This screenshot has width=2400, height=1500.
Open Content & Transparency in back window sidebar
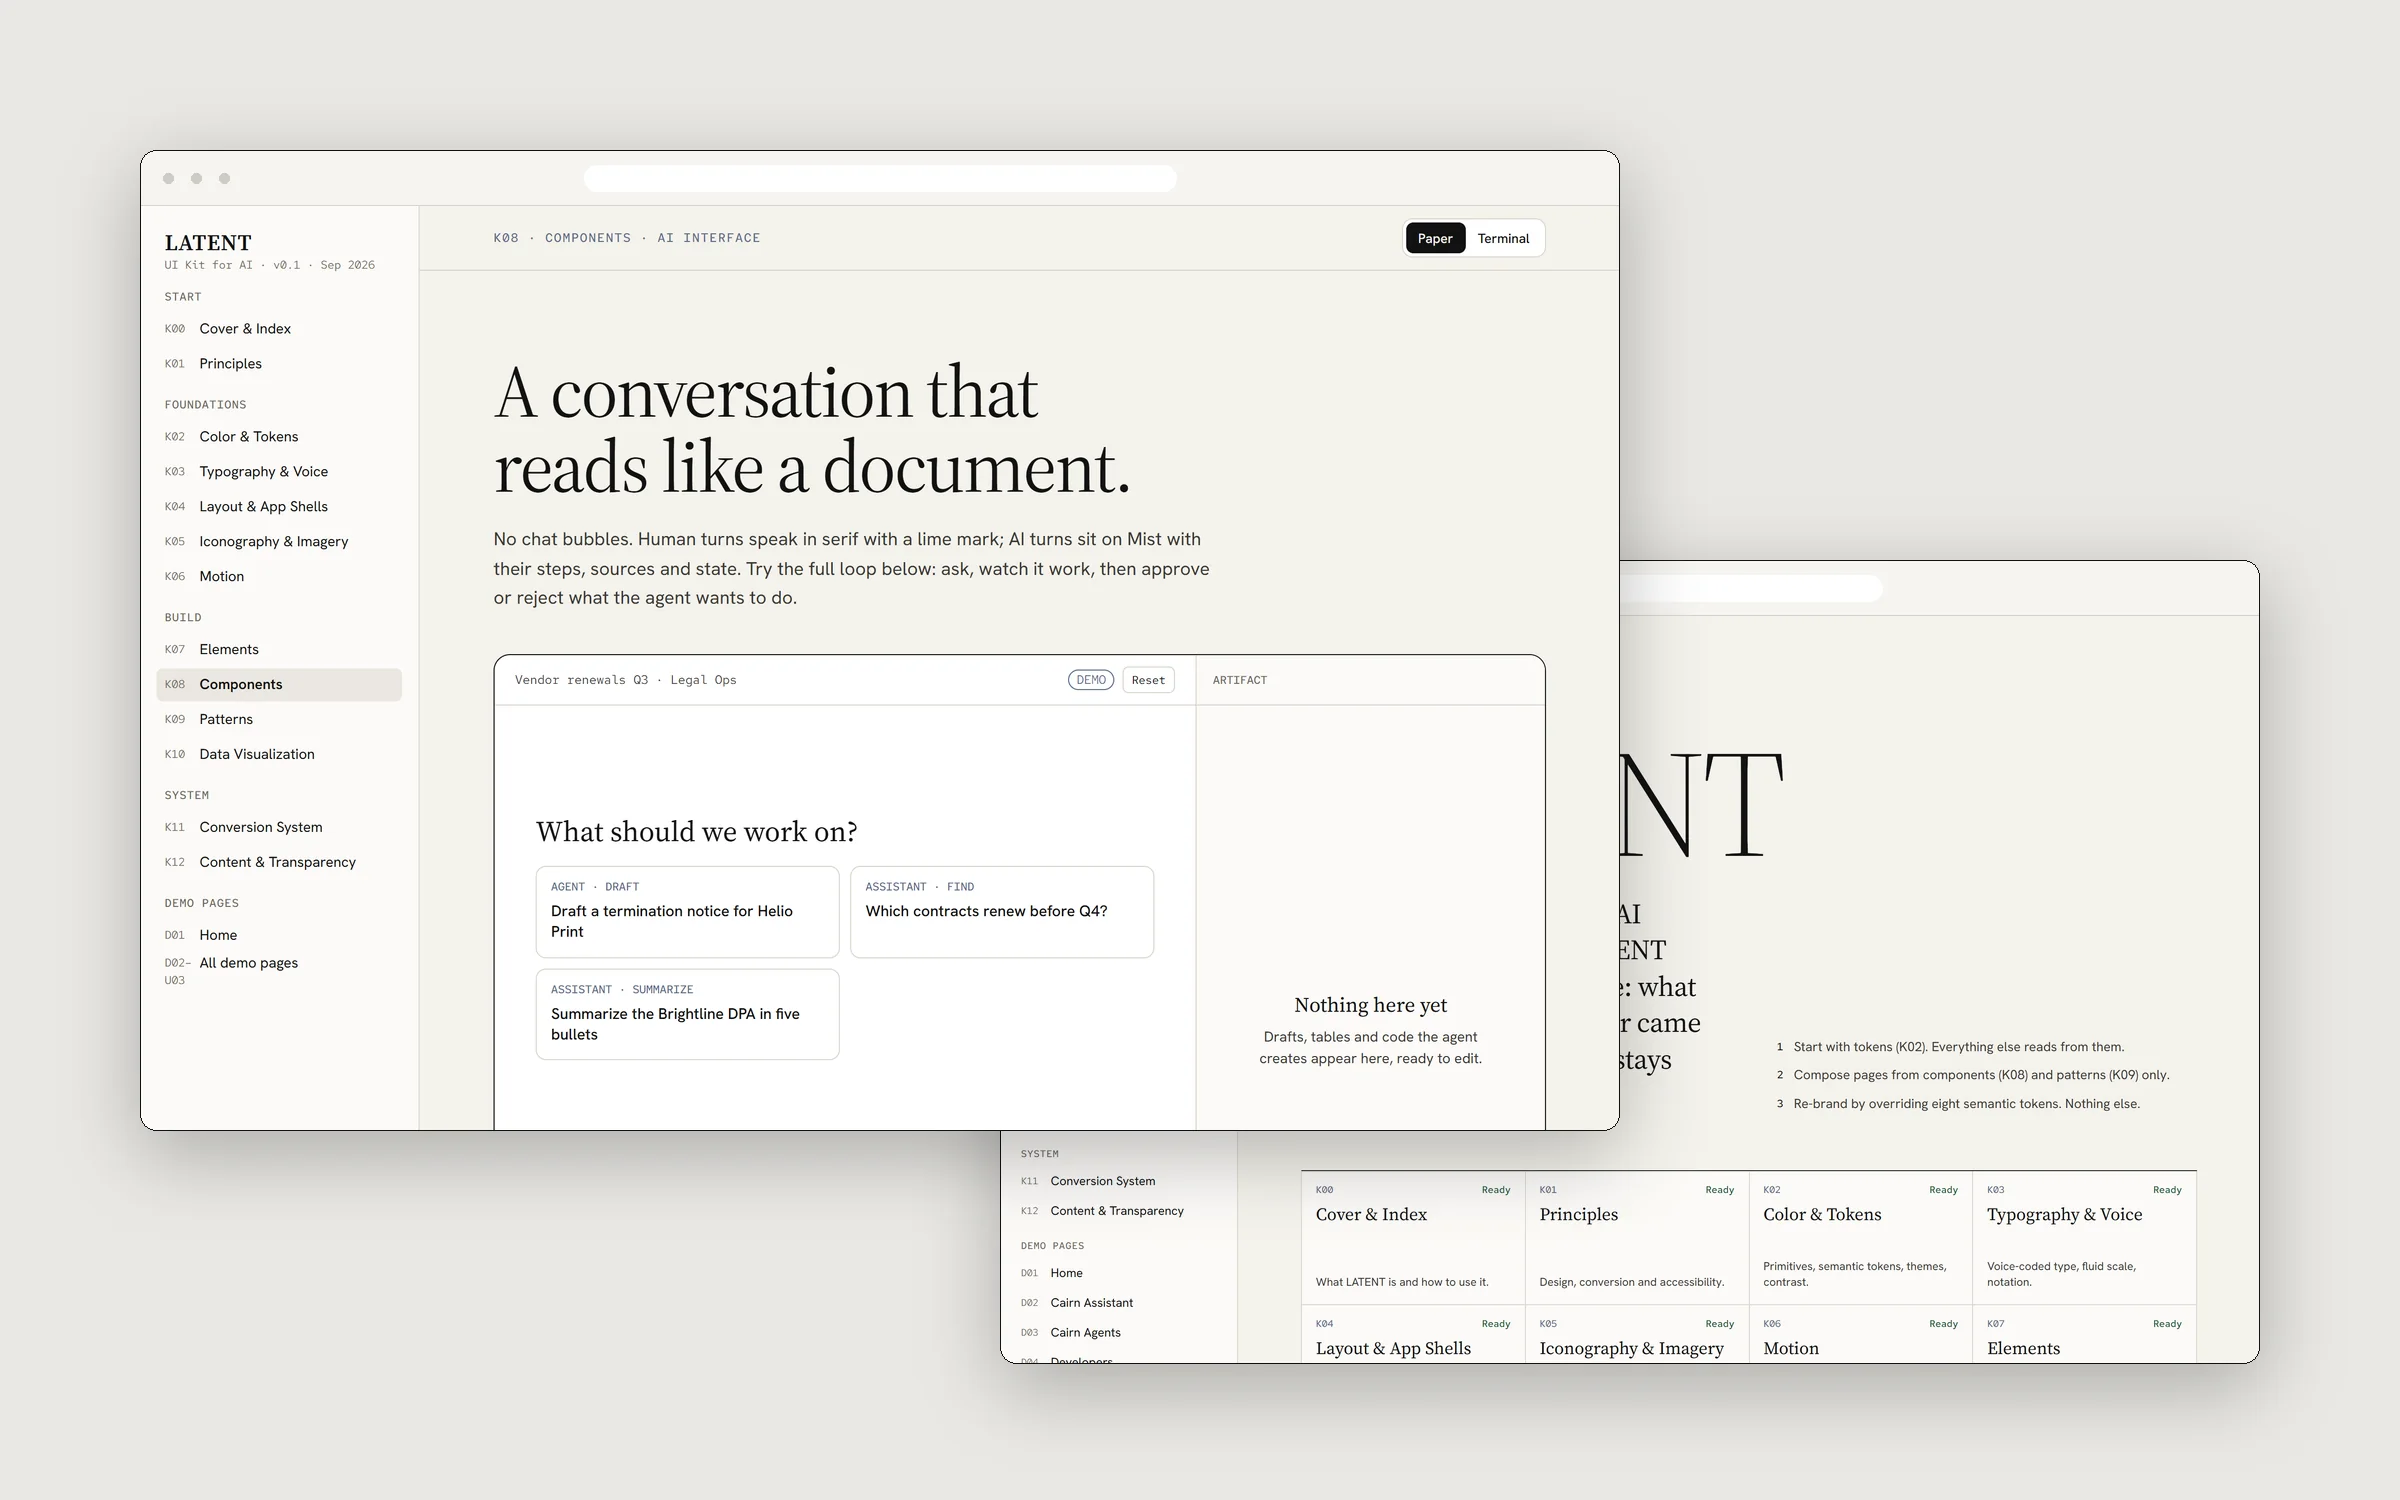pyautogui.click(x=1120, y=1211)
